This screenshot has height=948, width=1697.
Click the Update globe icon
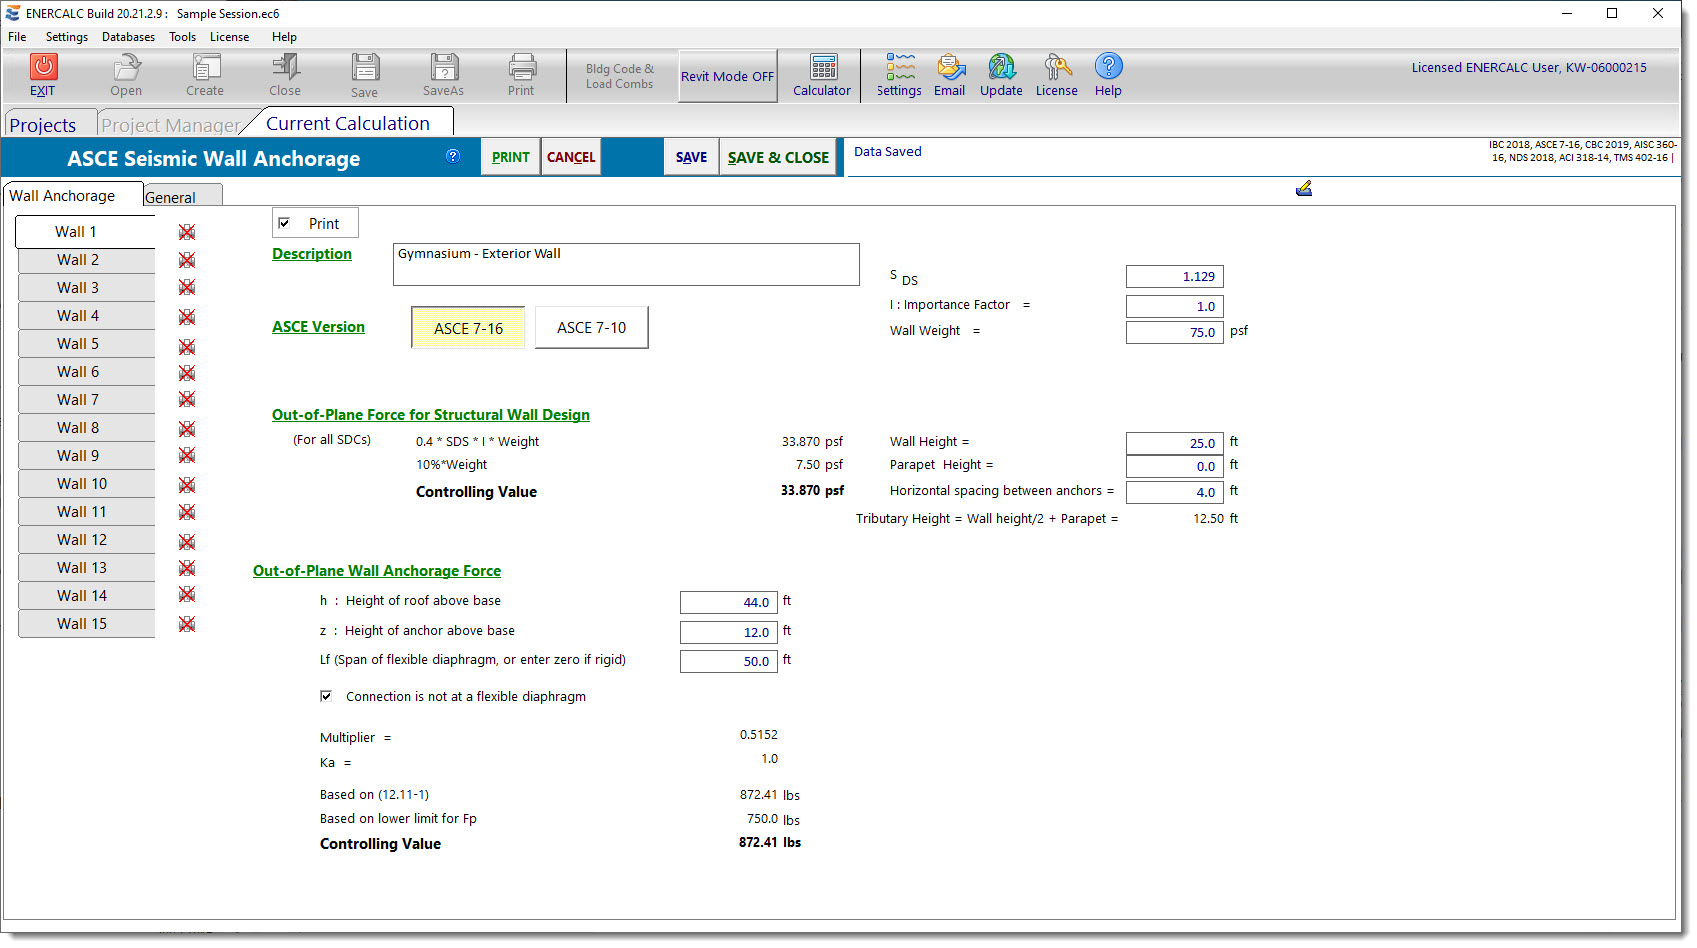(x=1002, y=67)
